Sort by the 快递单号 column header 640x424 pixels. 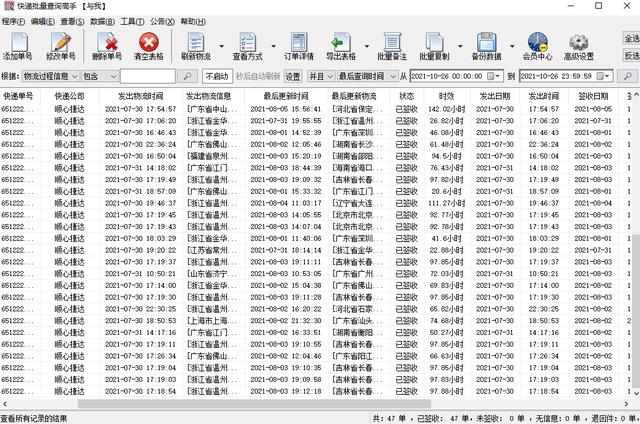(x=18, y=96)
